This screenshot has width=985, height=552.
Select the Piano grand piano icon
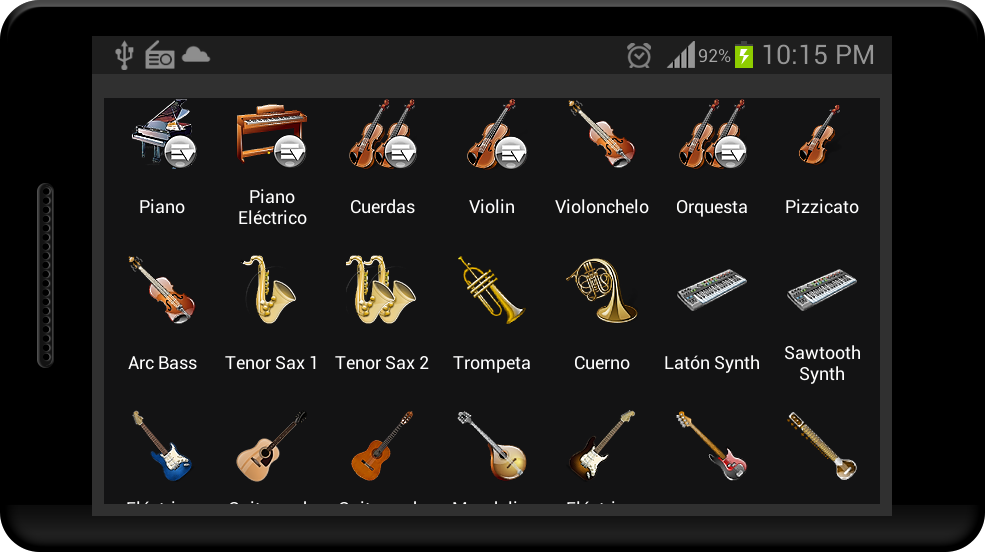pyautogui.click(x=163, y=133)
